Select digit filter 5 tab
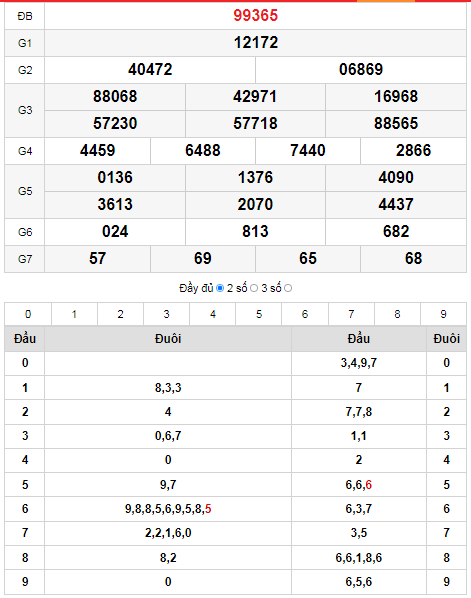 (259, 314)
